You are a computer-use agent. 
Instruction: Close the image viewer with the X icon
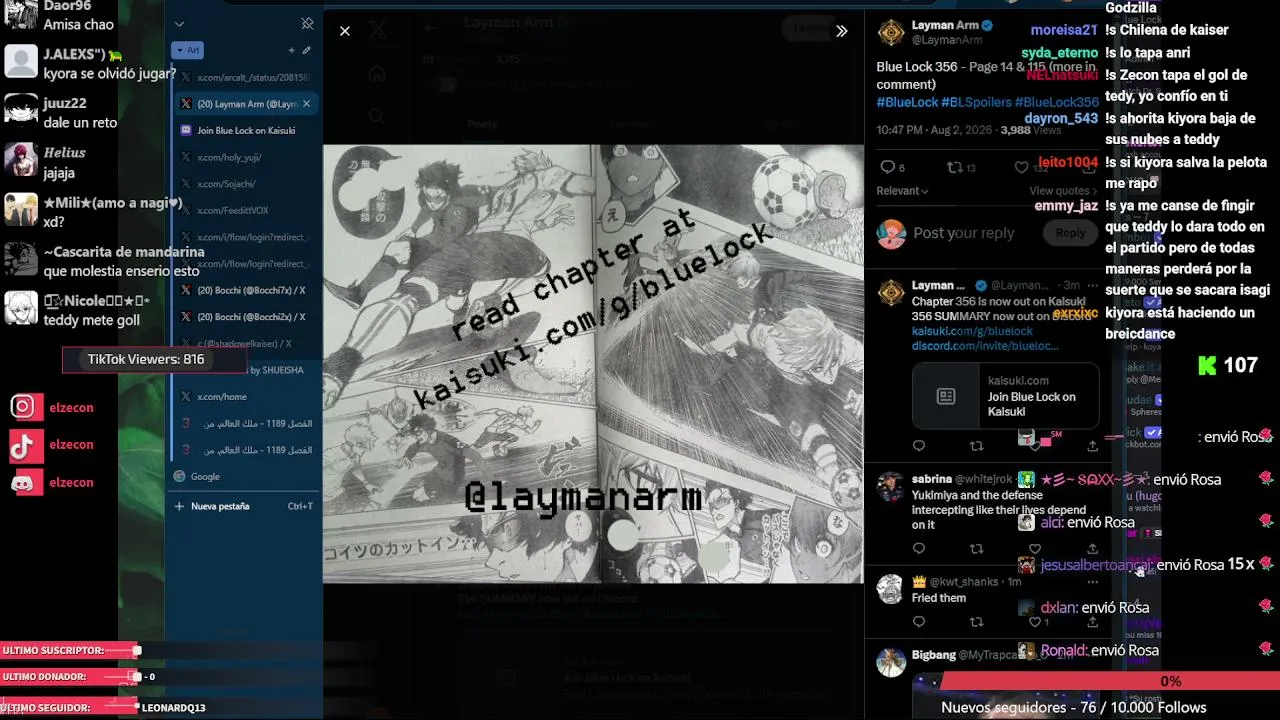pyautogui.click(x=345, y=31)
